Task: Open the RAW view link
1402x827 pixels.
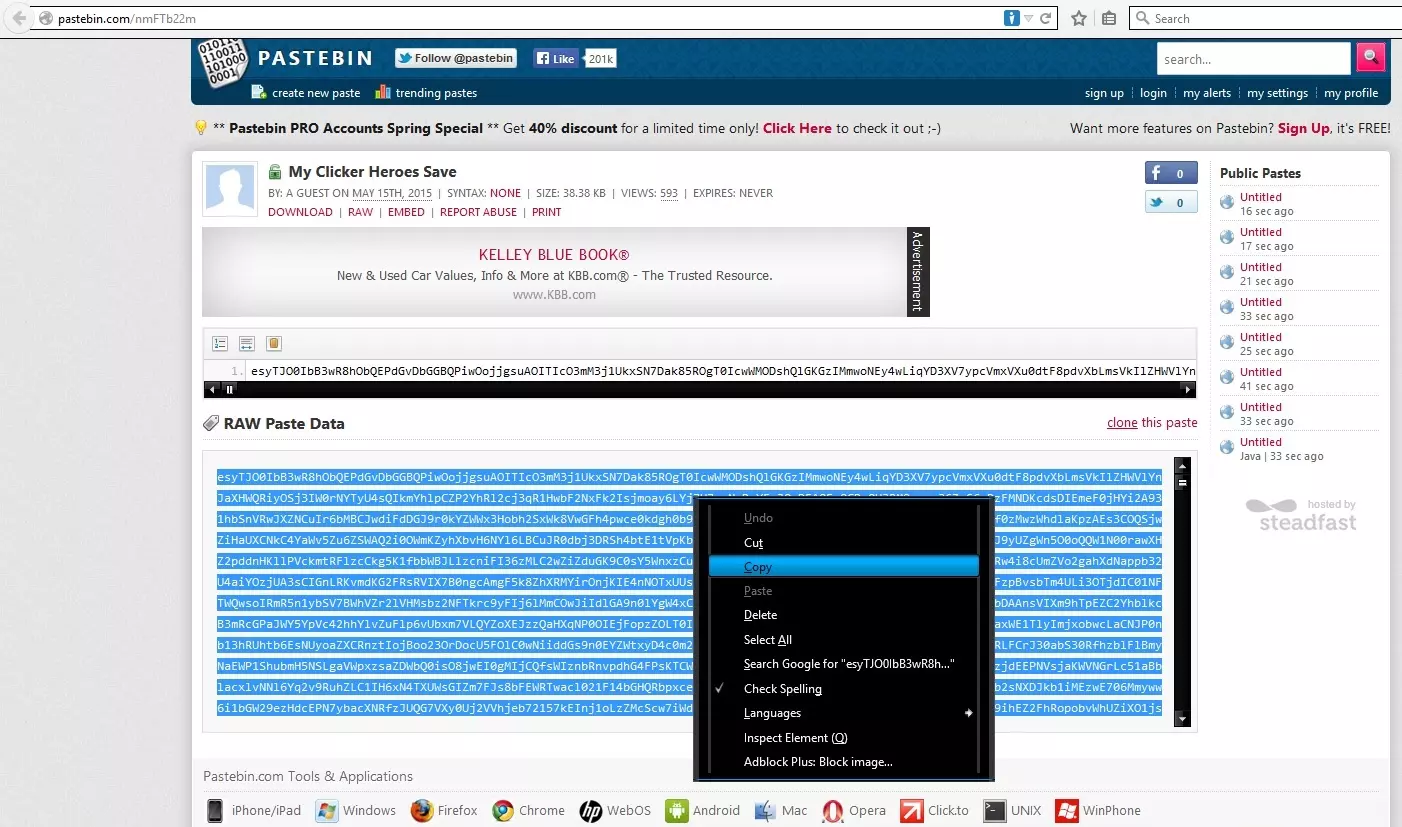Action: pyautogui.click(x=360, y=212)
